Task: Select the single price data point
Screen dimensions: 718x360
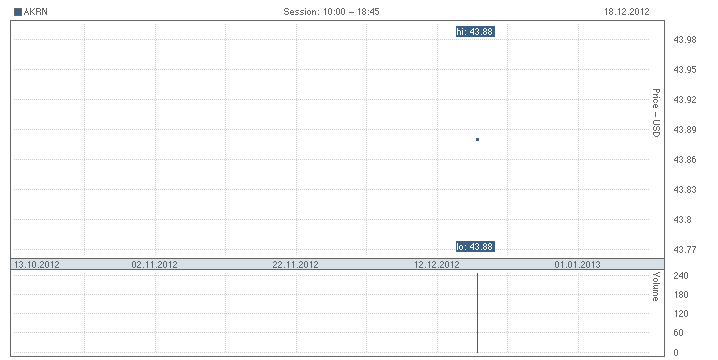Action: click(477, 139)
